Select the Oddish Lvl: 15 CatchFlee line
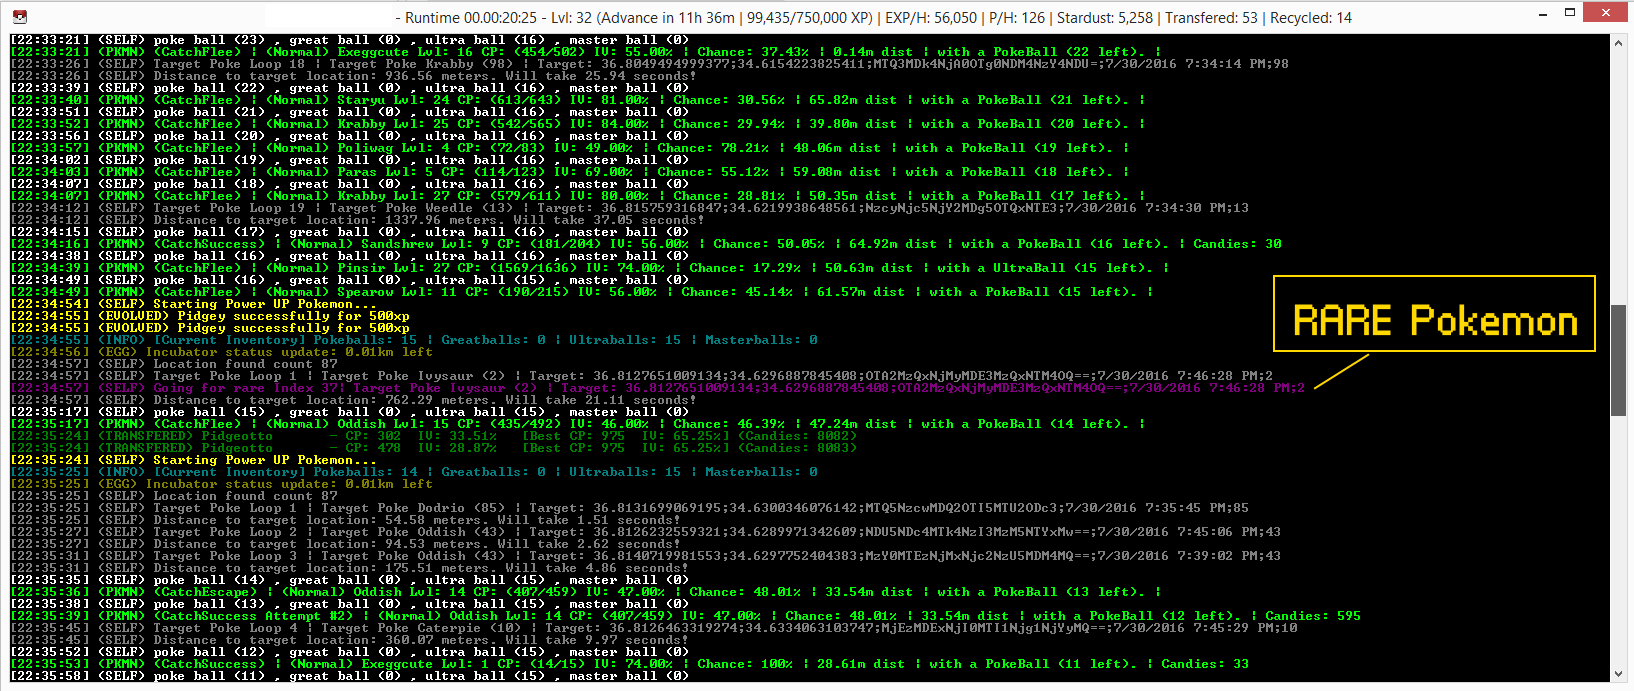This screenshot has height=691, width=1634. click(x=578, y=424)
